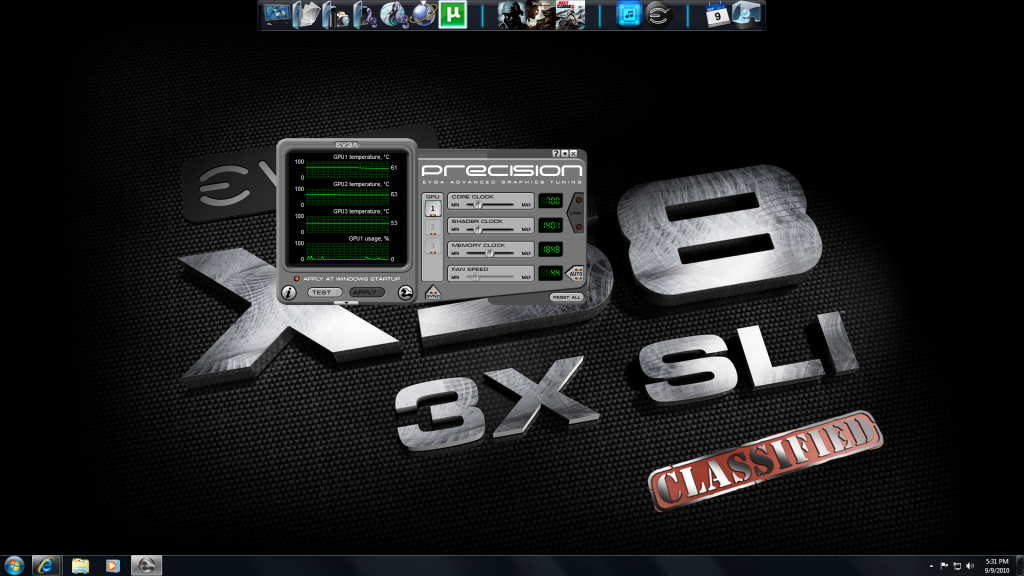Image resolution: width=1024 pixels, height=576 pixels.
Task: Open the last dock icon beside calendar
Action: (746, 15)
